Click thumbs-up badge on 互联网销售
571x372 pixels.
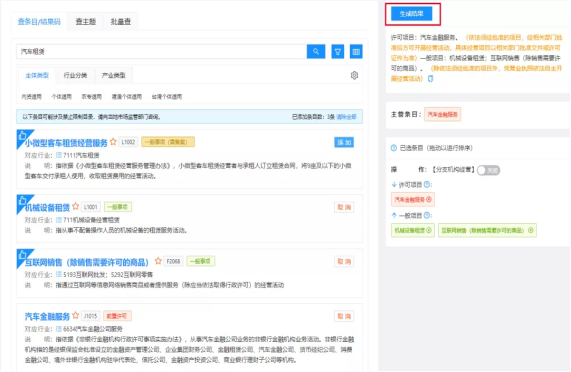pos(23,255)
